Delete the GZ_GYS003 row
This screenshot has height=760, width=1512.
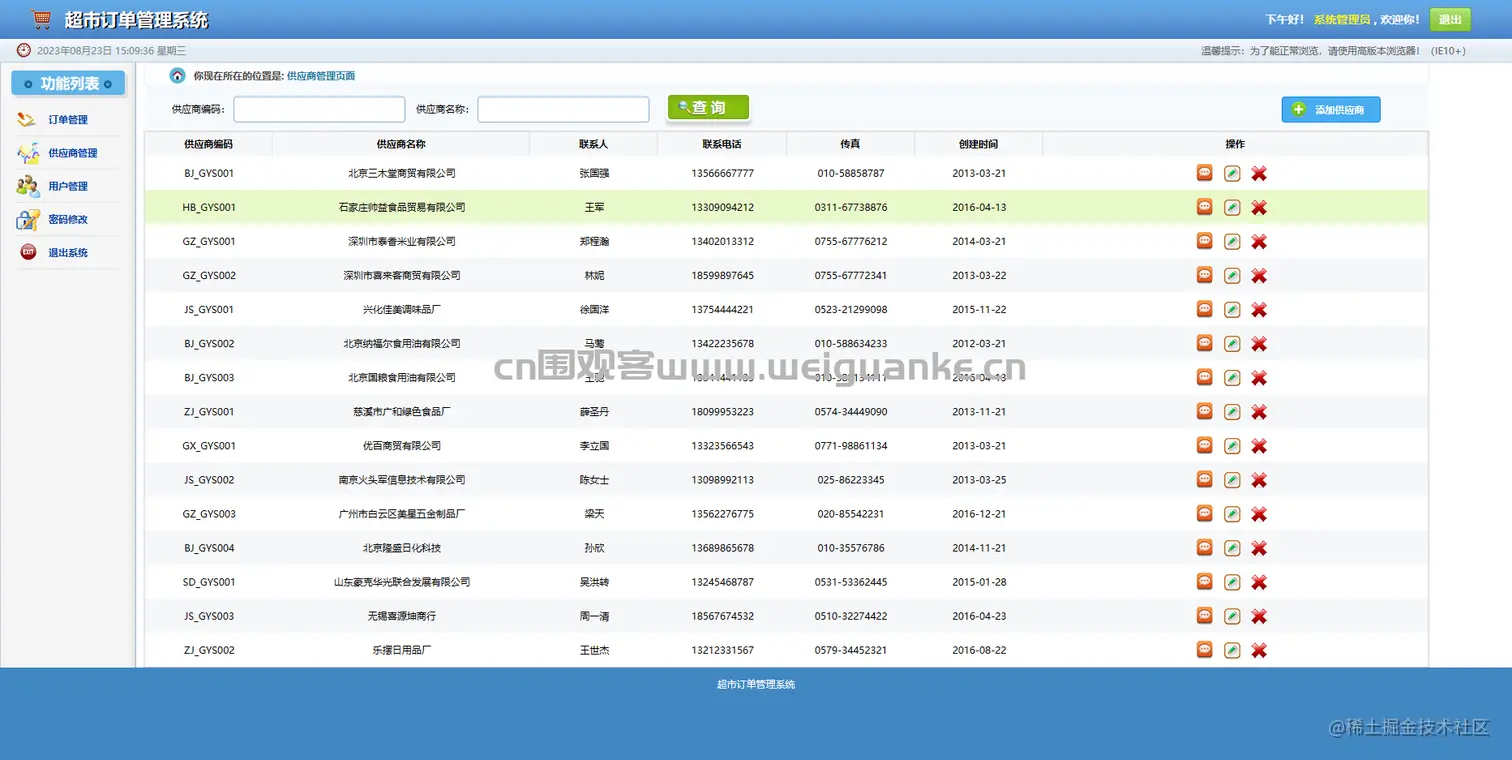1259,513
